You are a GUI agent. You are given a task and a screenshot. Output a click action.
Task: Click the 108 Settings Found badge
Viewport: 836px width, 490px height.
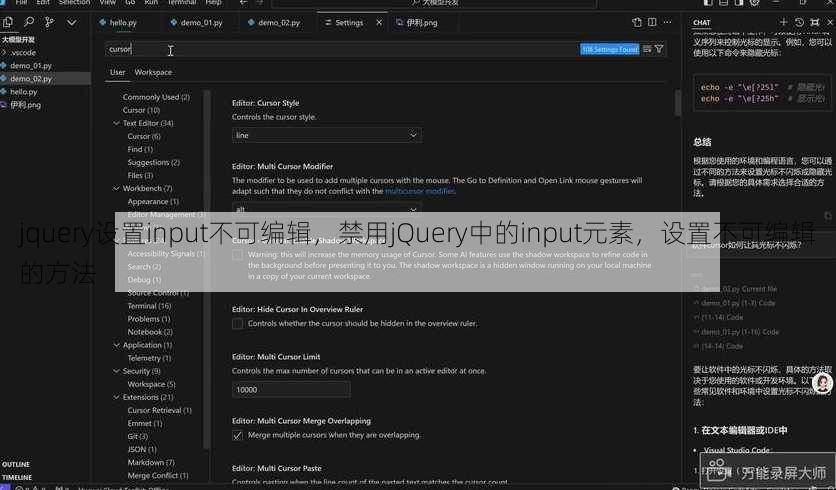coord(609,49)
